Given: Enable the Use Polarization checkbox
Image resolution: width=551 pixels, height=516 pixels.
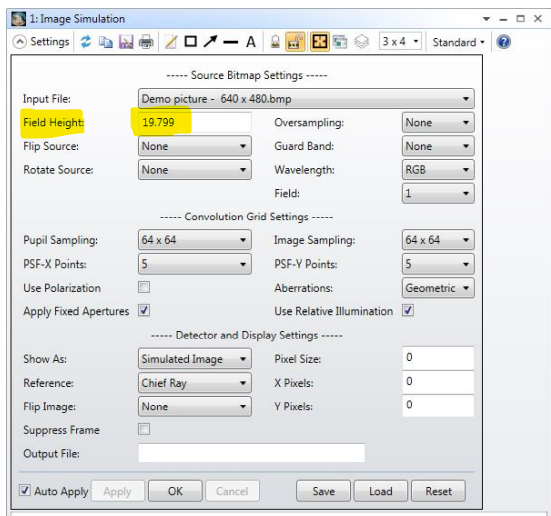Looking at the screenshot, I should 144,287.
